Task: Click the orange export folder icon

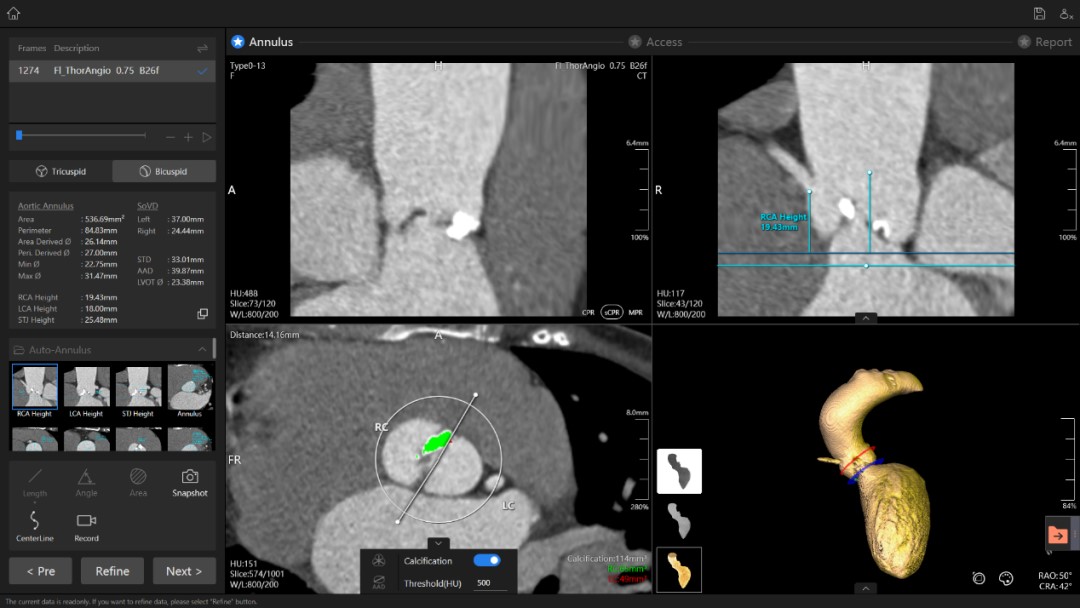Action: tap(1058, 535)
